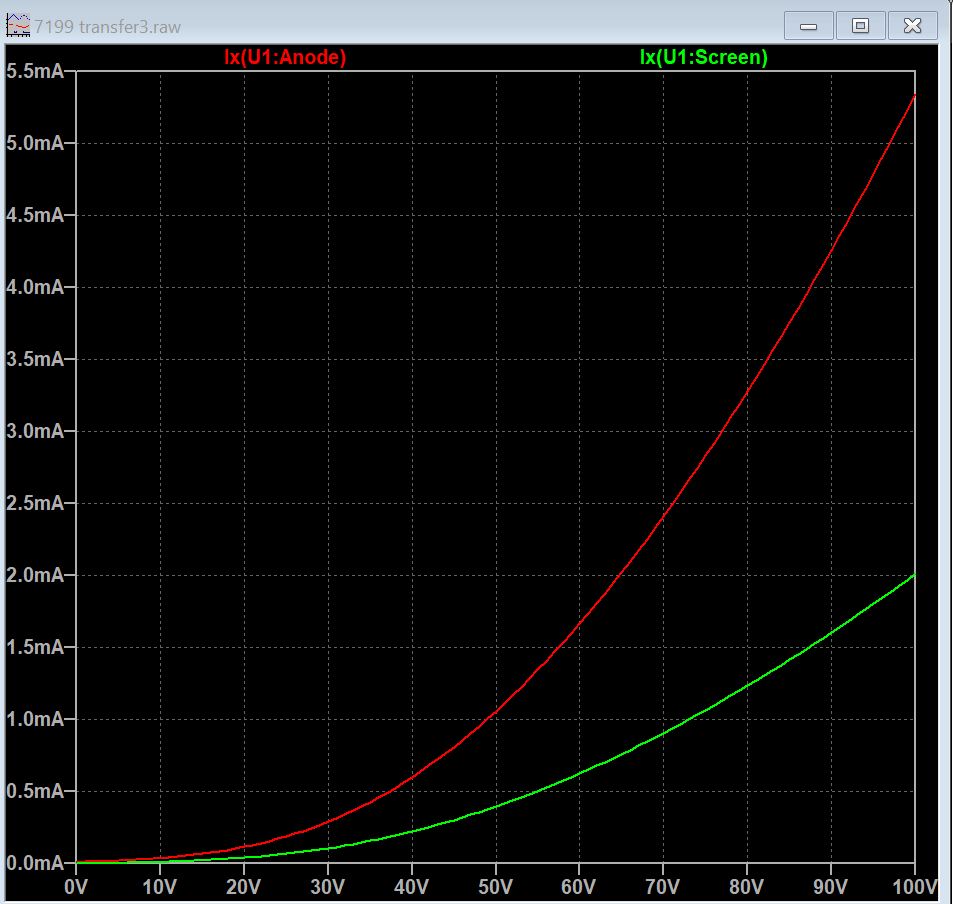Click the 40V horizontal axis label
Screen dimensions: 953x904
[x=411, y=887]
